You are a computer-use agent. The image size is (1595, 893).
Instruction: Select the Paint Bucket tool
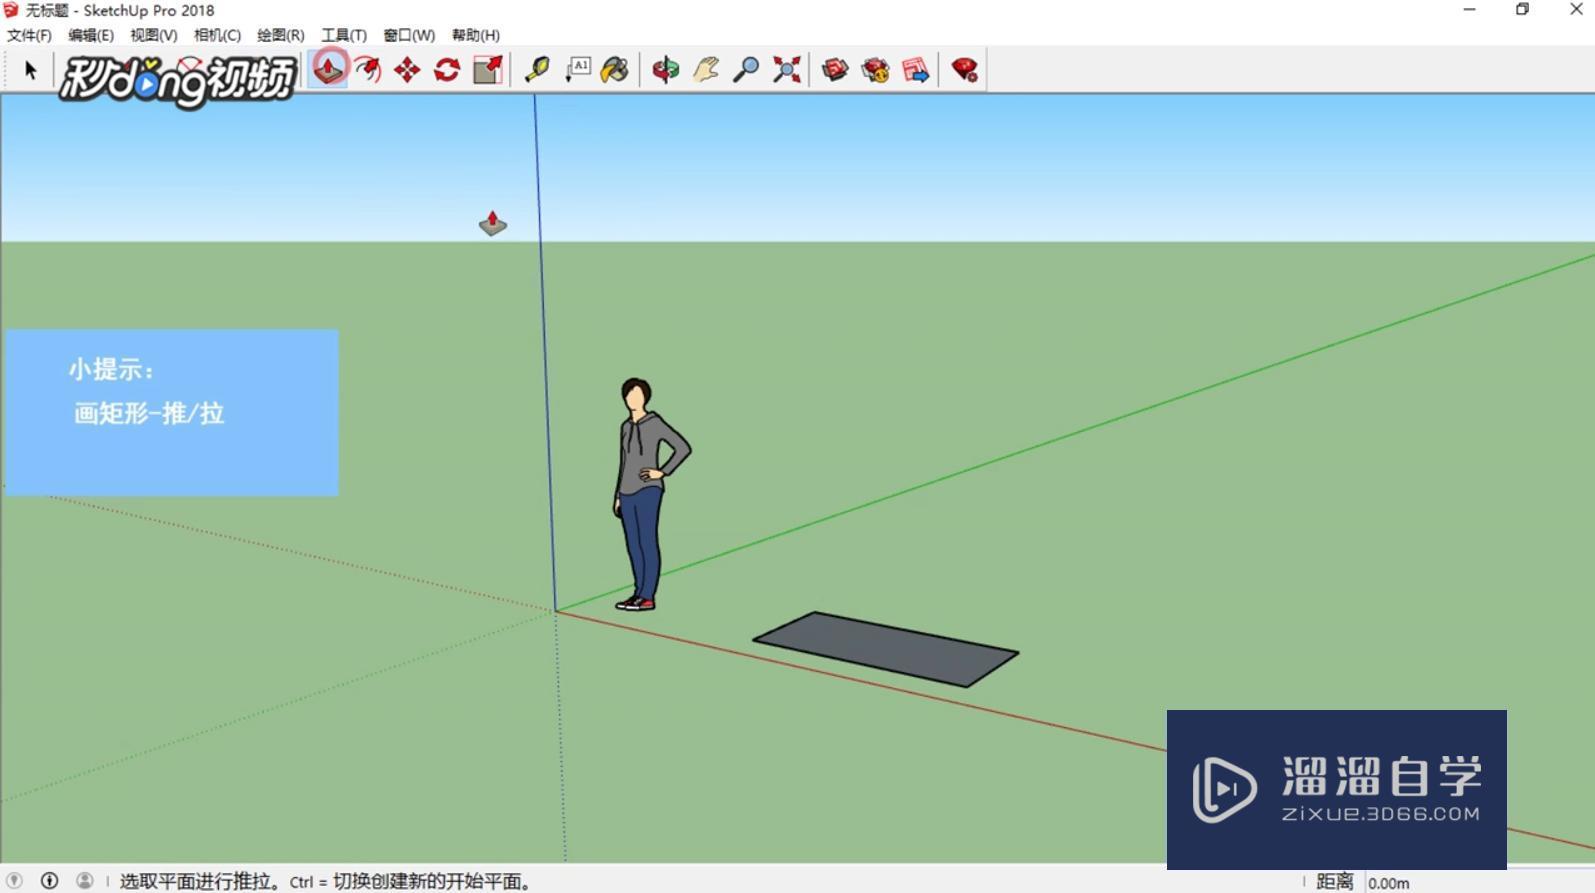pos(615,69)
